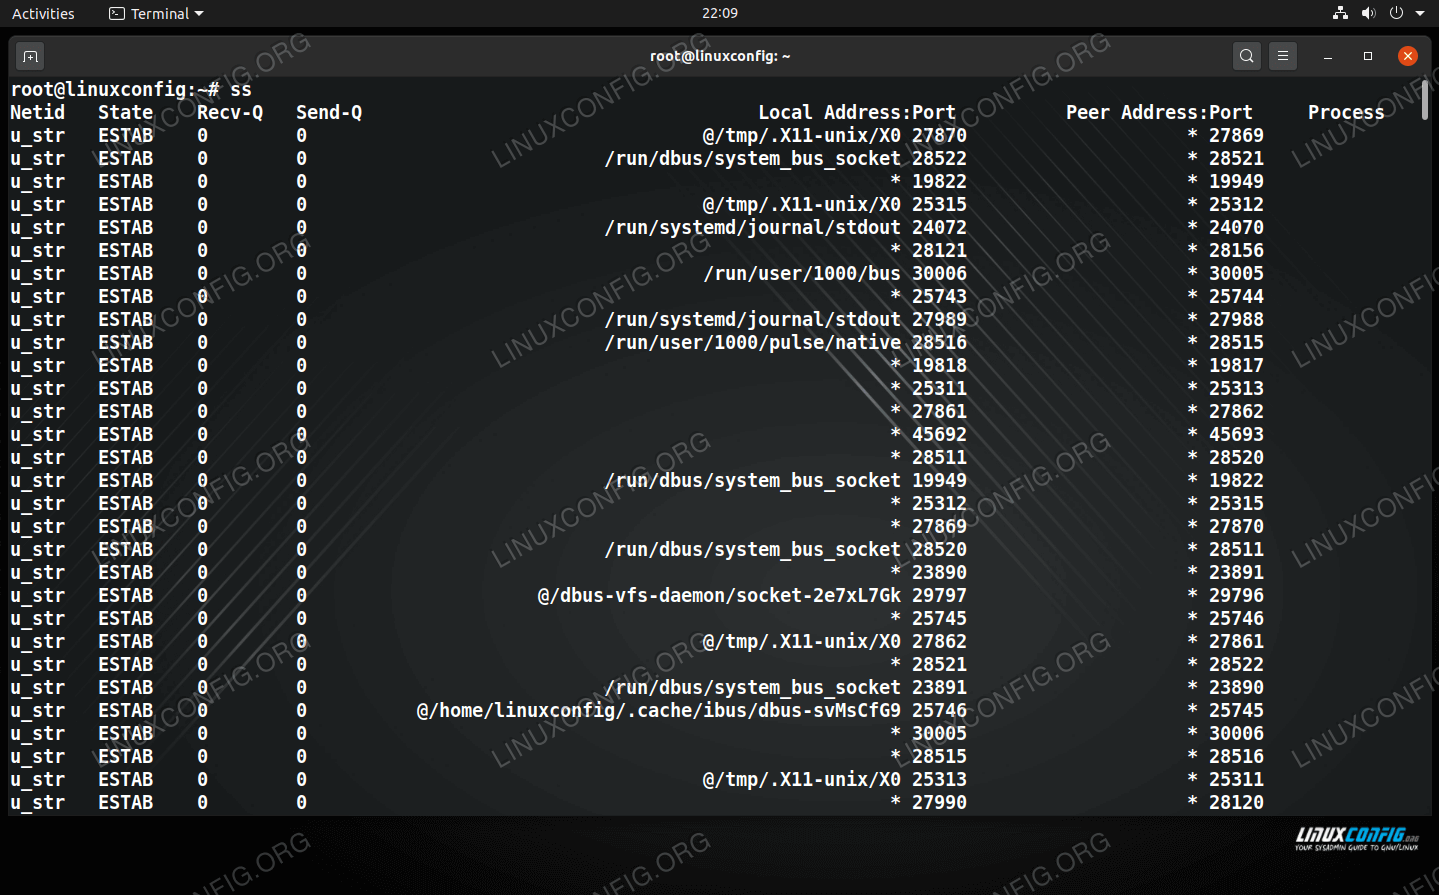This screenshot has width=1439, height=895.
Task: Click the terminal search magnifier icon
Action: click(1246, 56)
